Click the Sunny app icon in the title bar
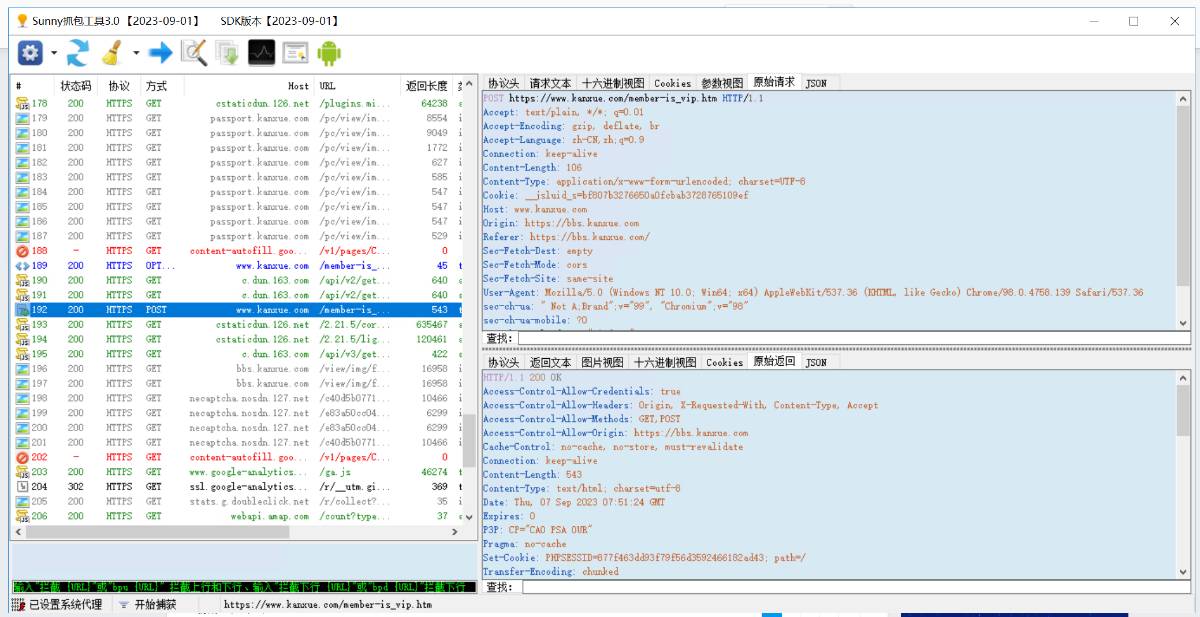 pyautogui.click(x=22, y=20)
